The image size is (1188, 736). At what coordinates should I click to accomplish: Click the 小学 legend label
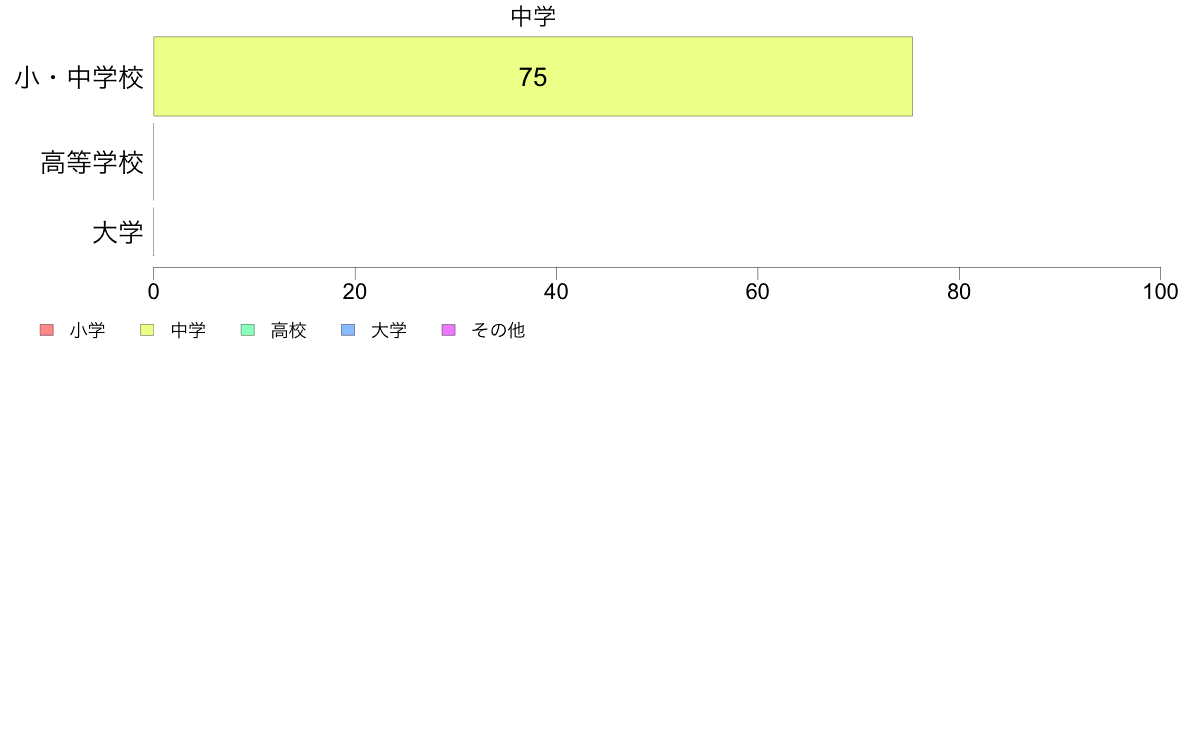87,330
